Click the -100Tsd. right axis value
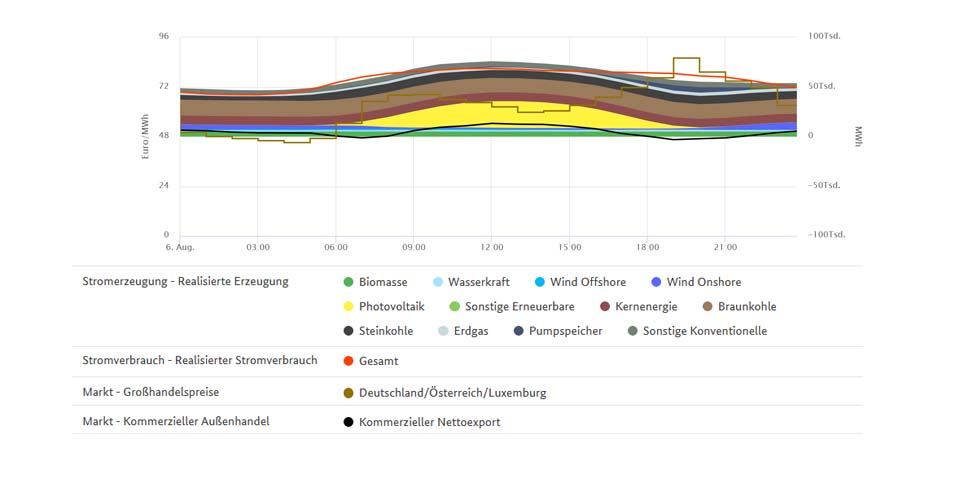The width and height of the screenshot is (960, 500). click(827, 235)
